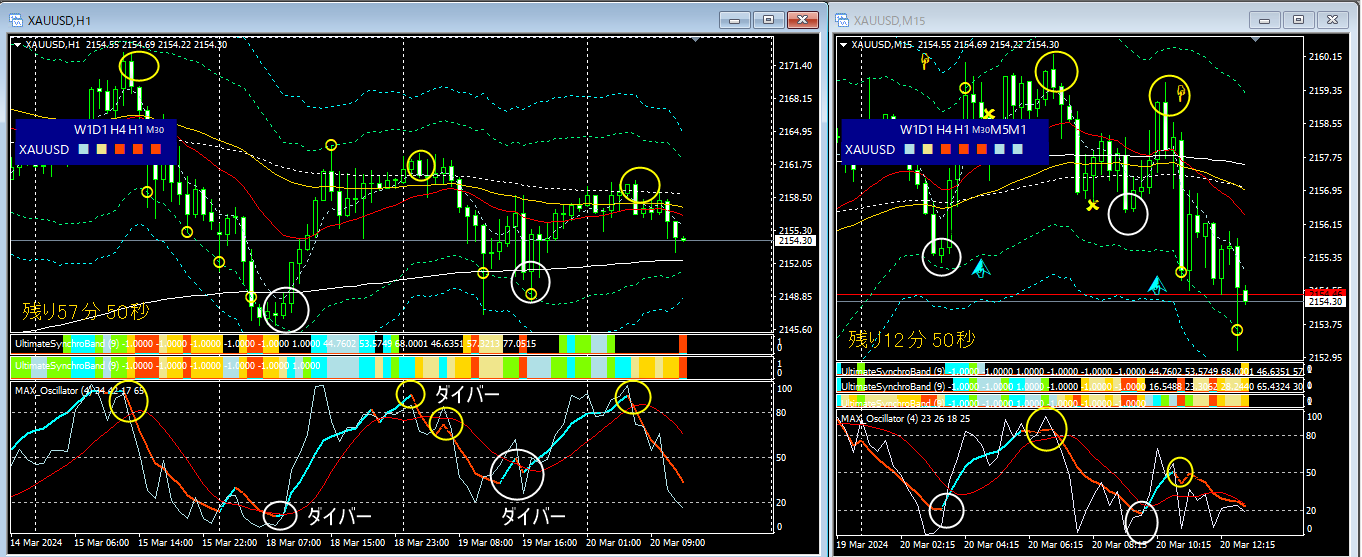Maximize the XAUUSD,M15 chart window
The height and width of the screenshot is (557, 1362).
coord(1298,19)
